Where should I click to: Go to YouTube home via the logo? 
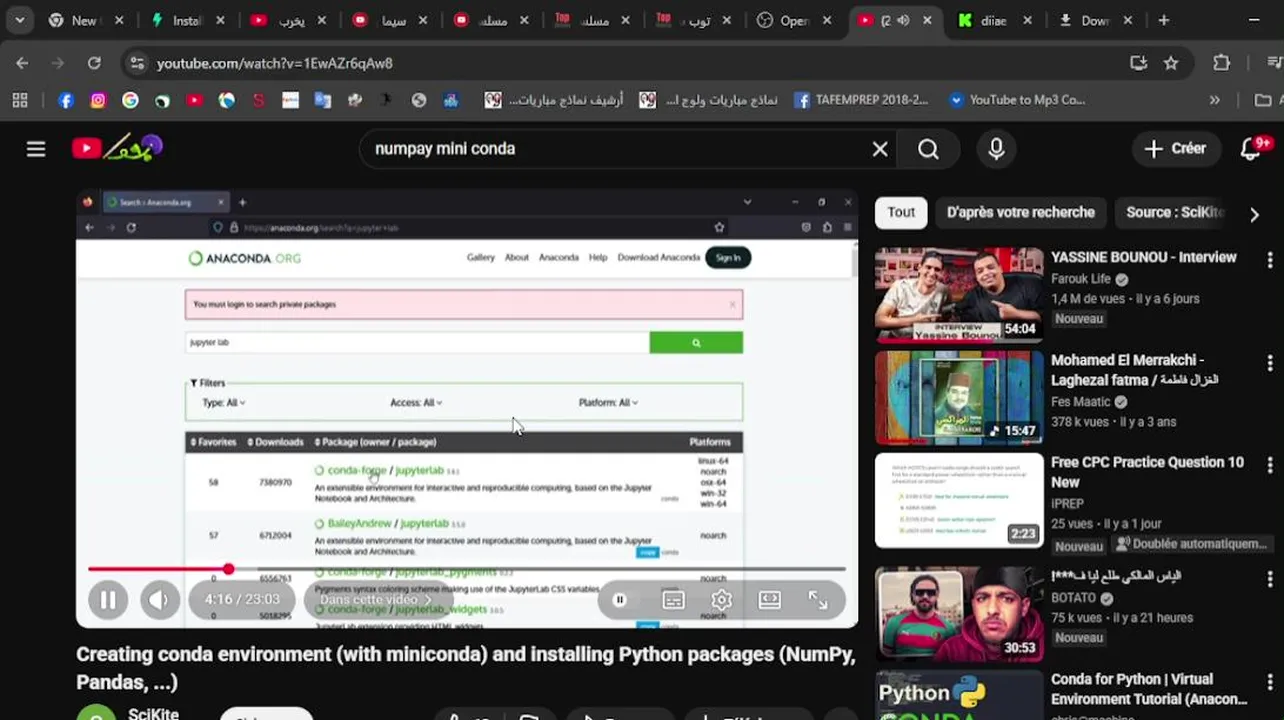tap(116, 148)
